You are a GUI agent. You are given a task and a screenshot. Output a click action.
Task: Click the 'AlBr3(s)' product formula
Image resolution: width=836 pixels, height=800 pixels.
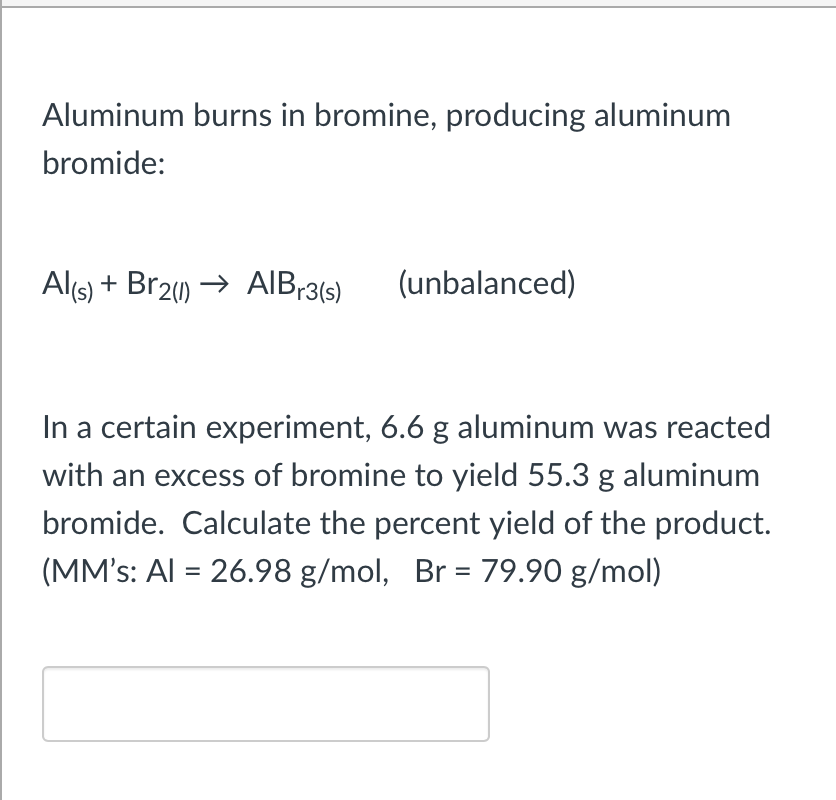(293, 283)
